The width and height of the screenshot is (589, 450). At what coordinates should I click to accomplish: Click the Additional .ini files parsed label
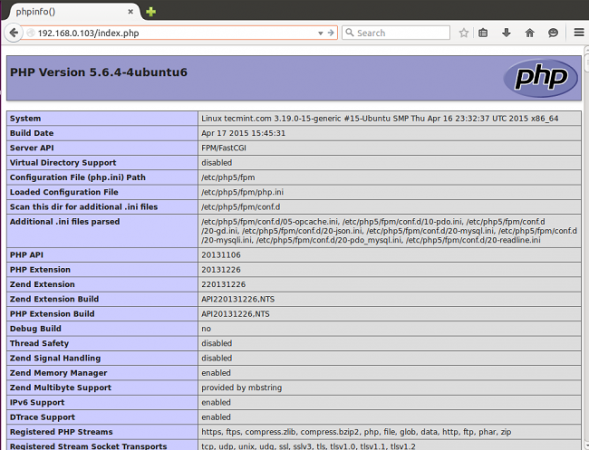click(x=65, y=222)
